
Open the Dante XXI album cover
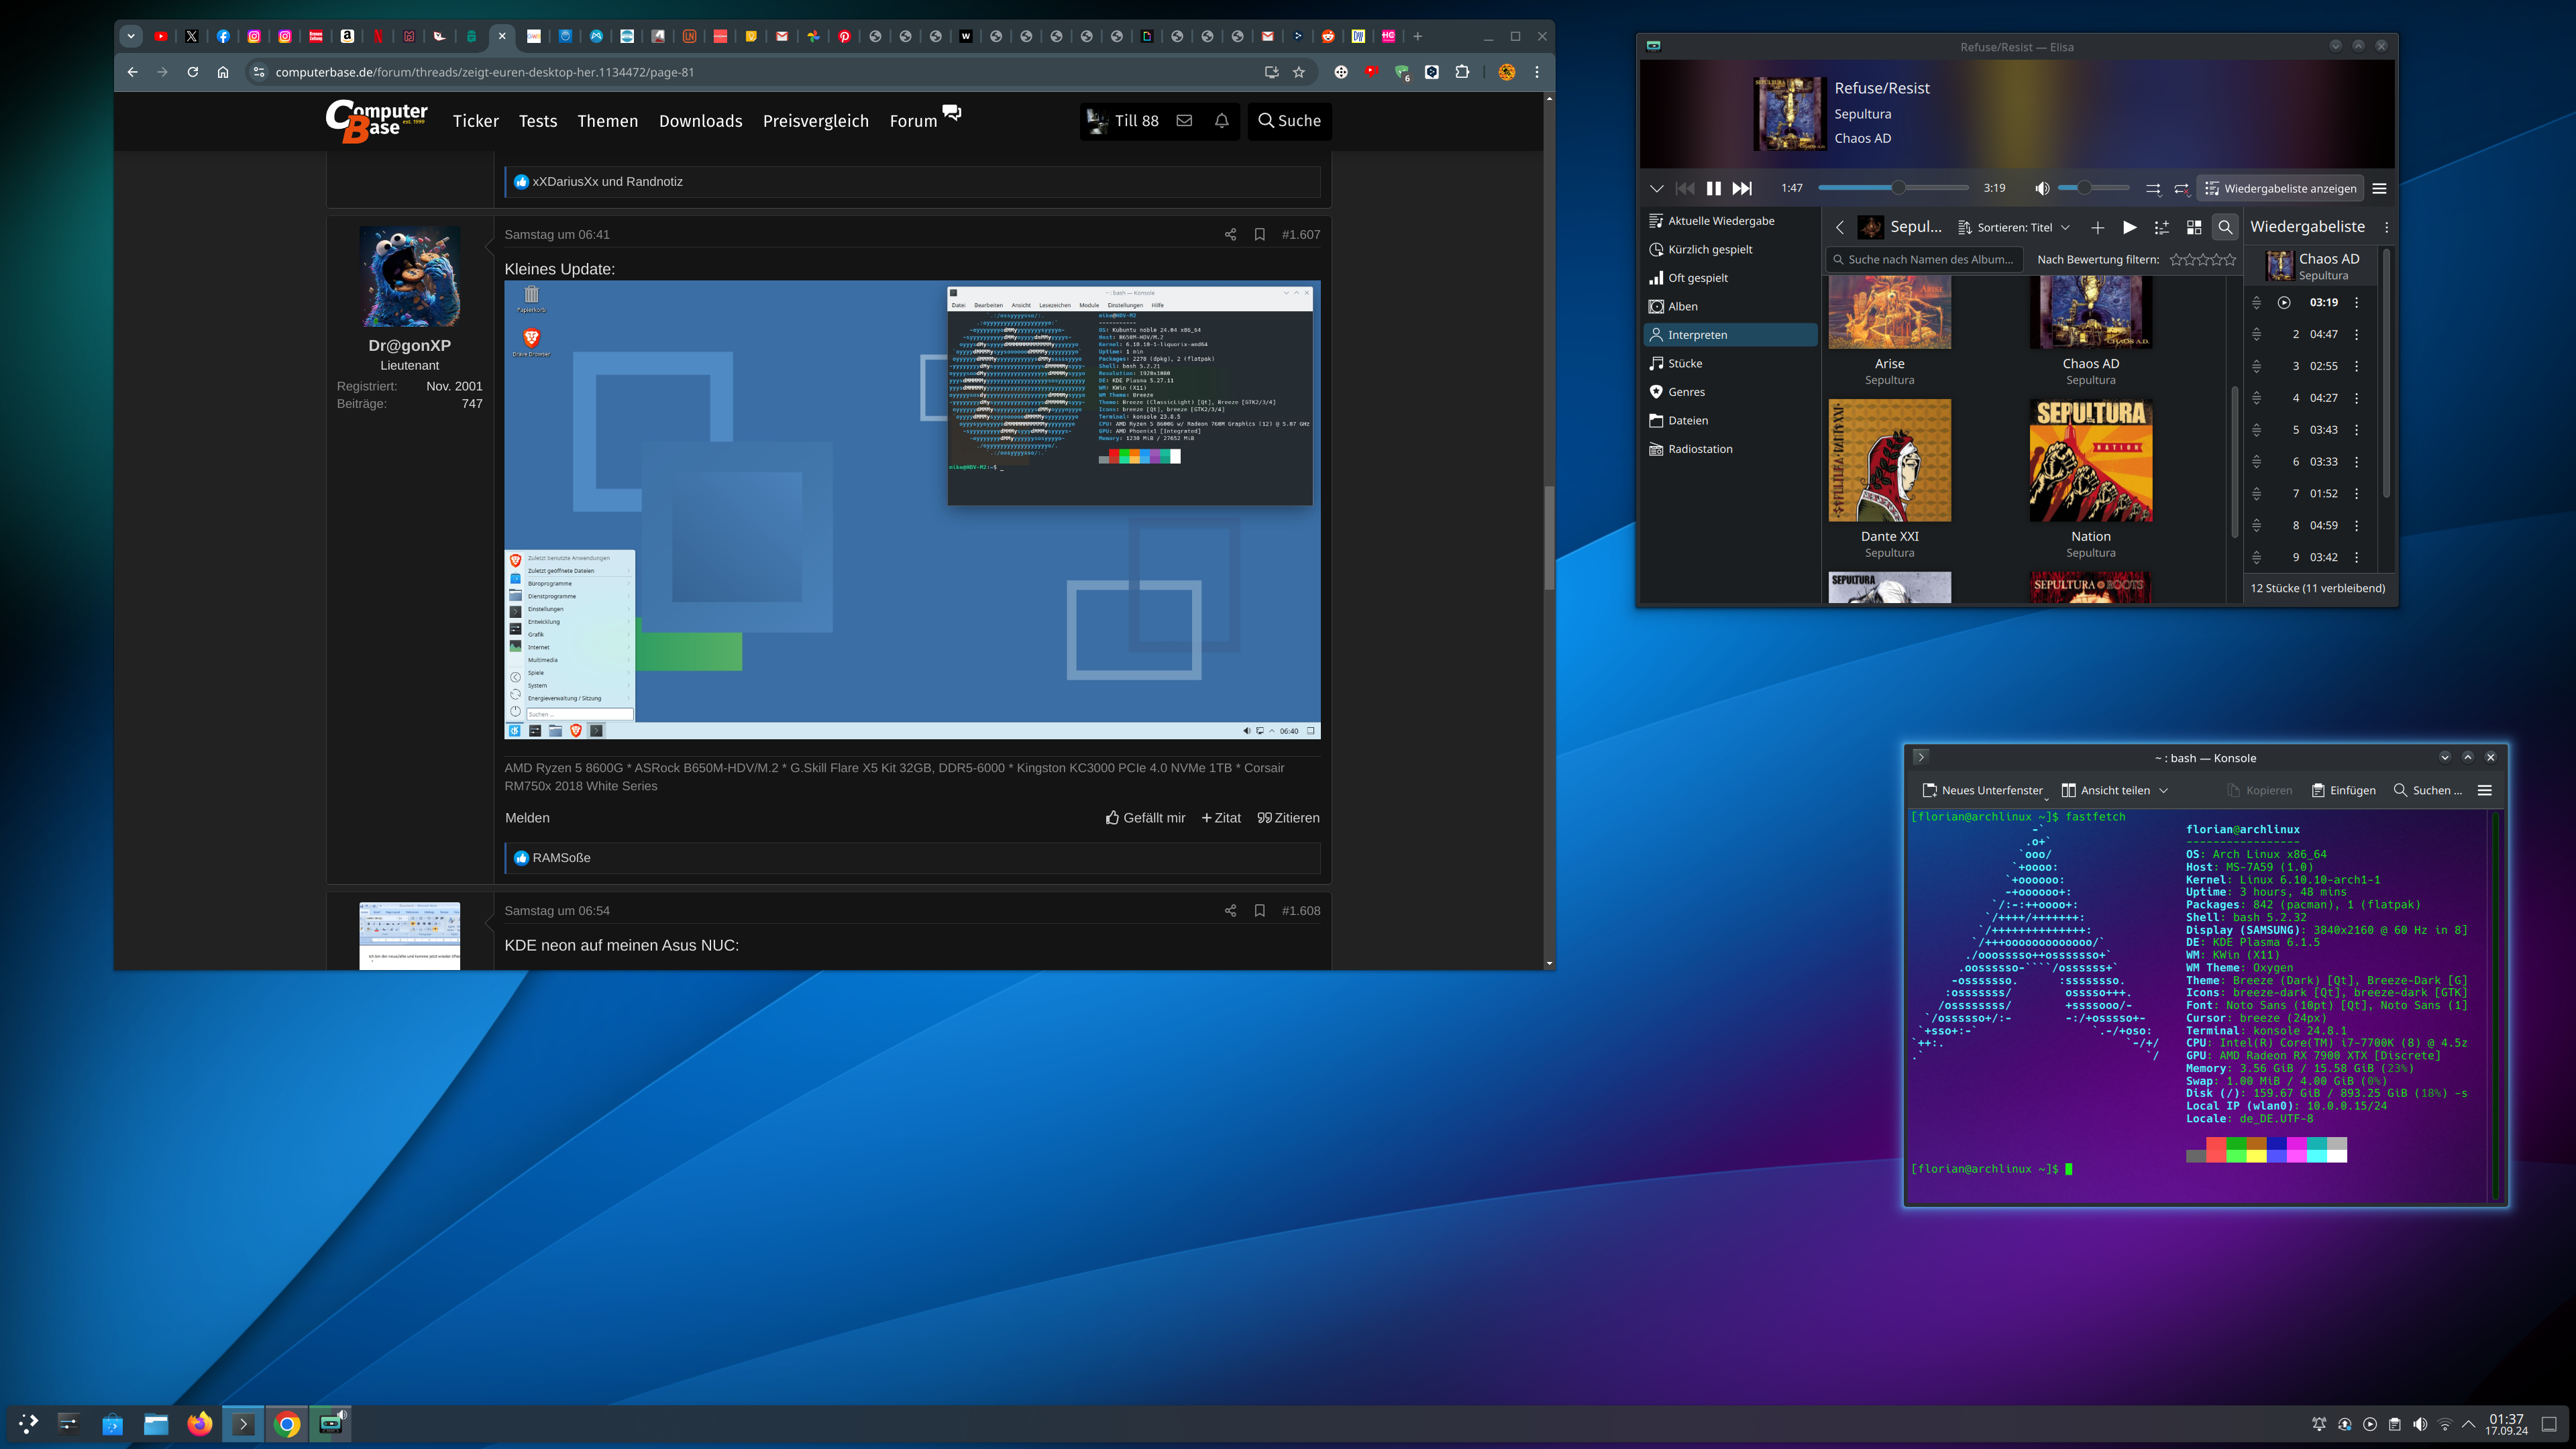(x=1889, y=460)
